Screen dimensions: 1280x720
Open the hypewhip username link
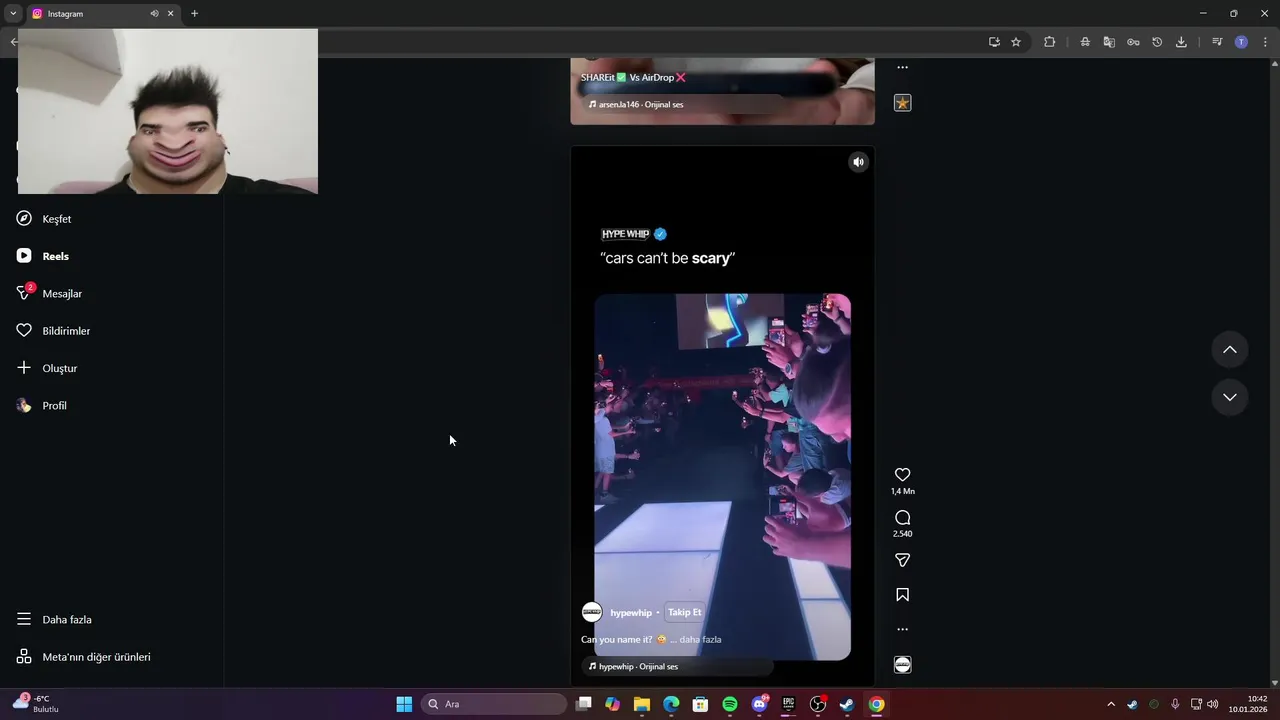point(631,613)
